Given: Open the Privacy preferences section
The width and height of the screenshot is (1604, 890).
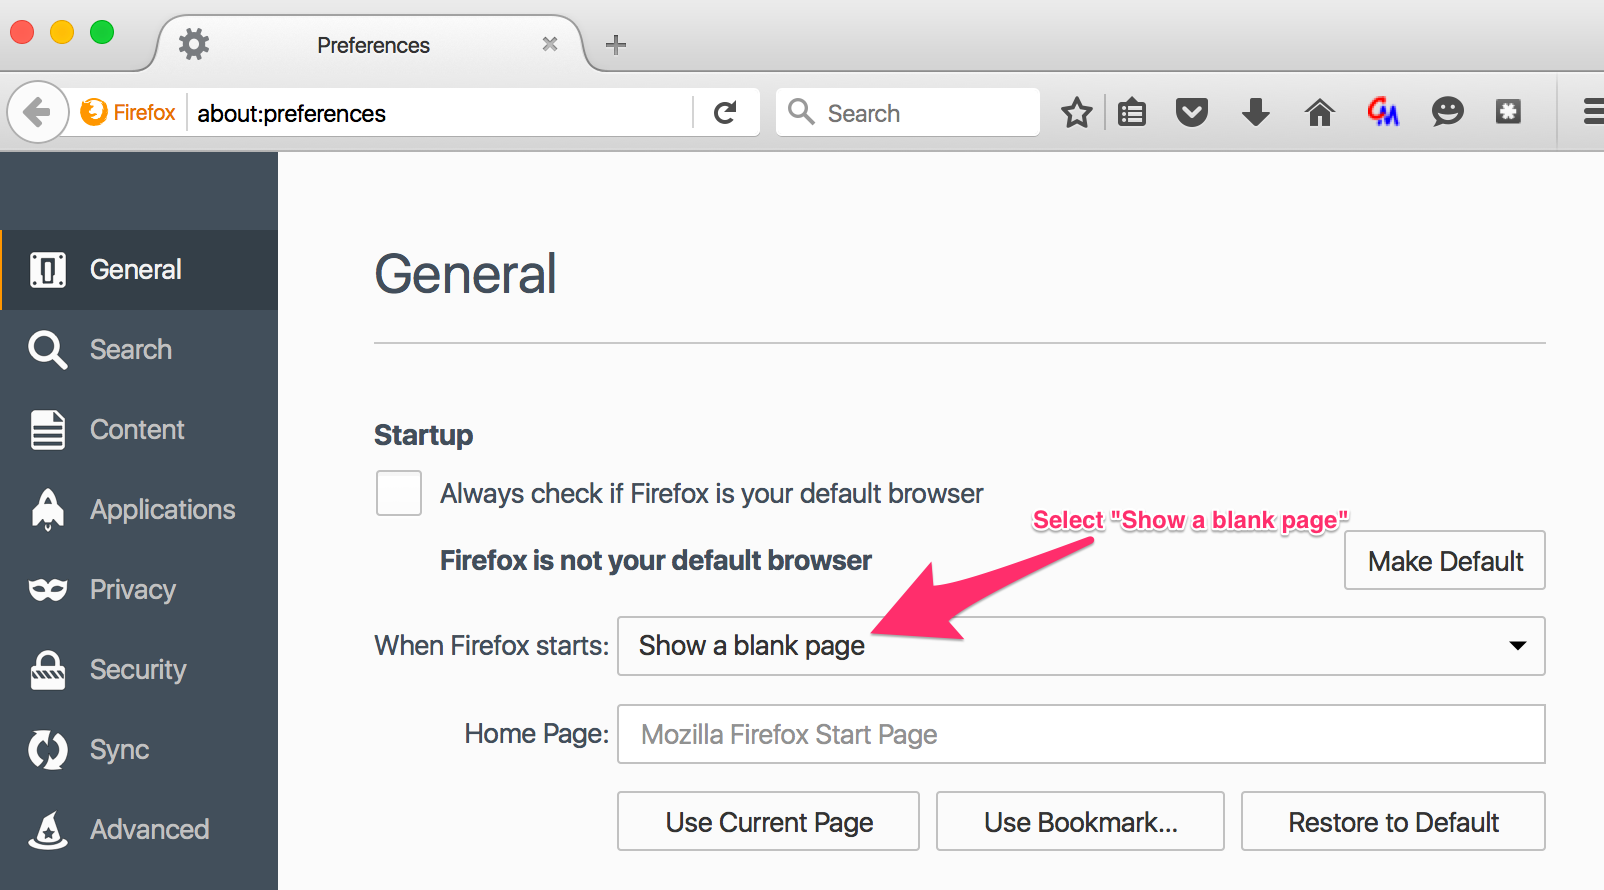Looking at the screenshot, I should 132,590.
